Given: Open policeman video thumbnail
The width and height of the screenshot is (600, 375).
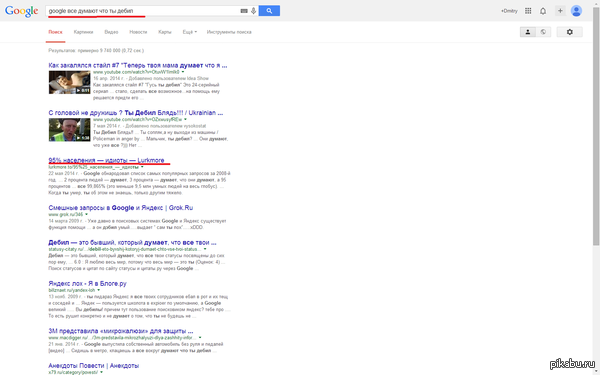Looking at the screenshot, I should click(x=69, y=130).
